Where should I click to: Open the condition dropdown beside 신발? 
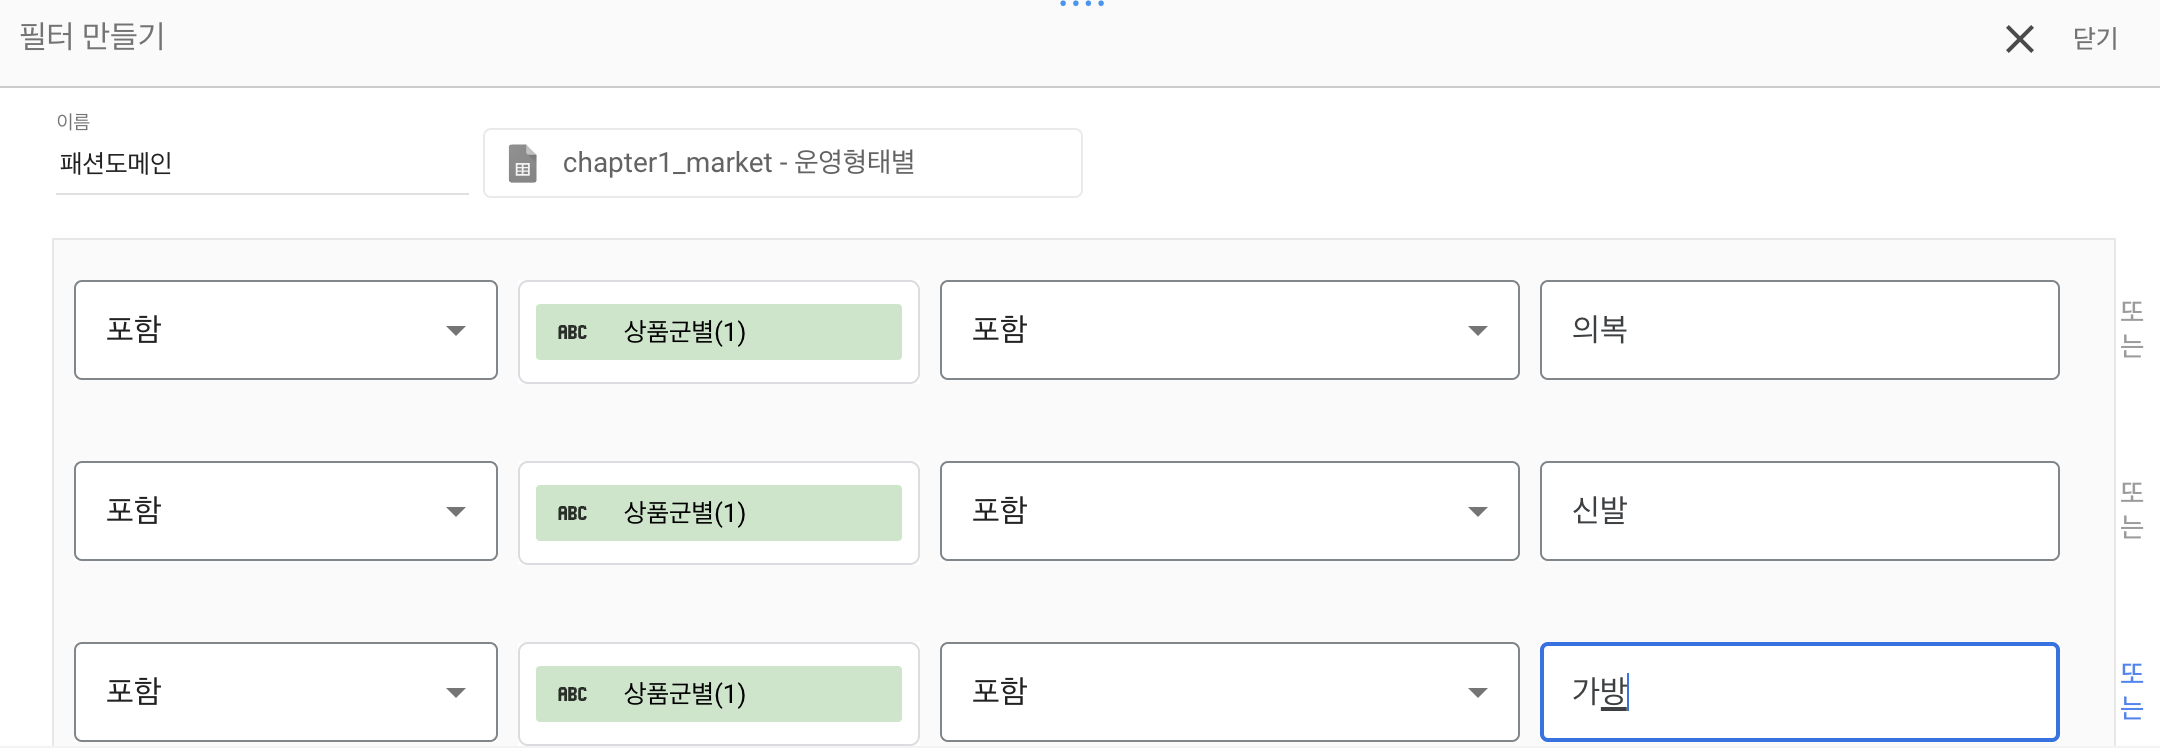click(1229, 511)
